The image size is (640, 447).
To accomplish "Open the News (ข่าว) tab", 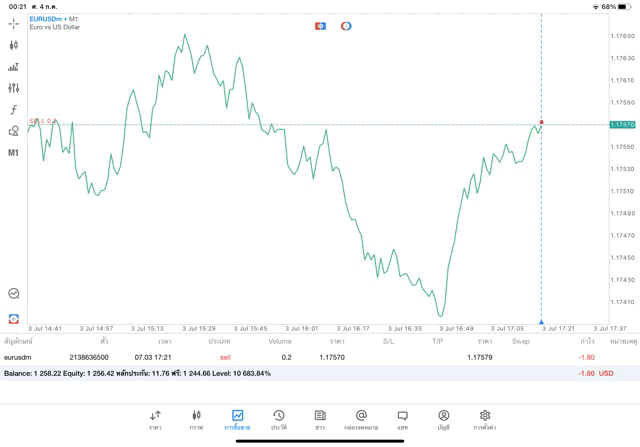I will point(320,419).
